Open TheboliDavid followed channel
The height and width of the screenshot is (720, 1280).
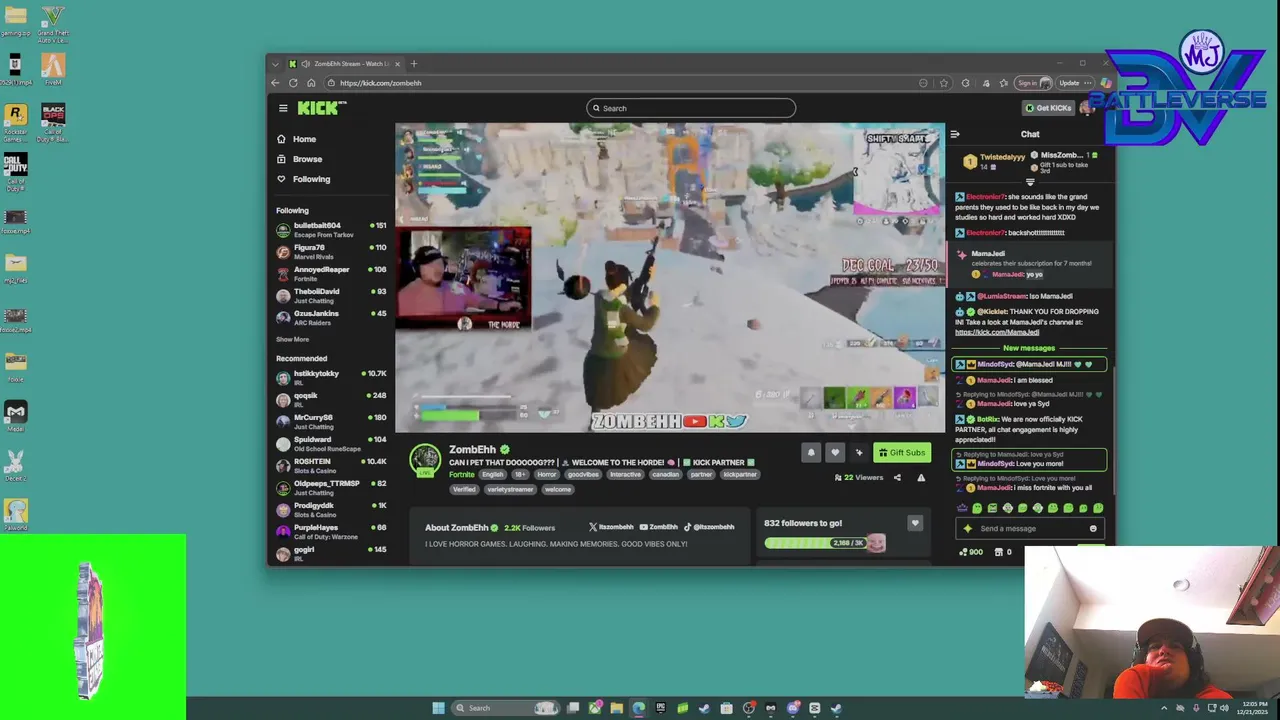point(331,296)
